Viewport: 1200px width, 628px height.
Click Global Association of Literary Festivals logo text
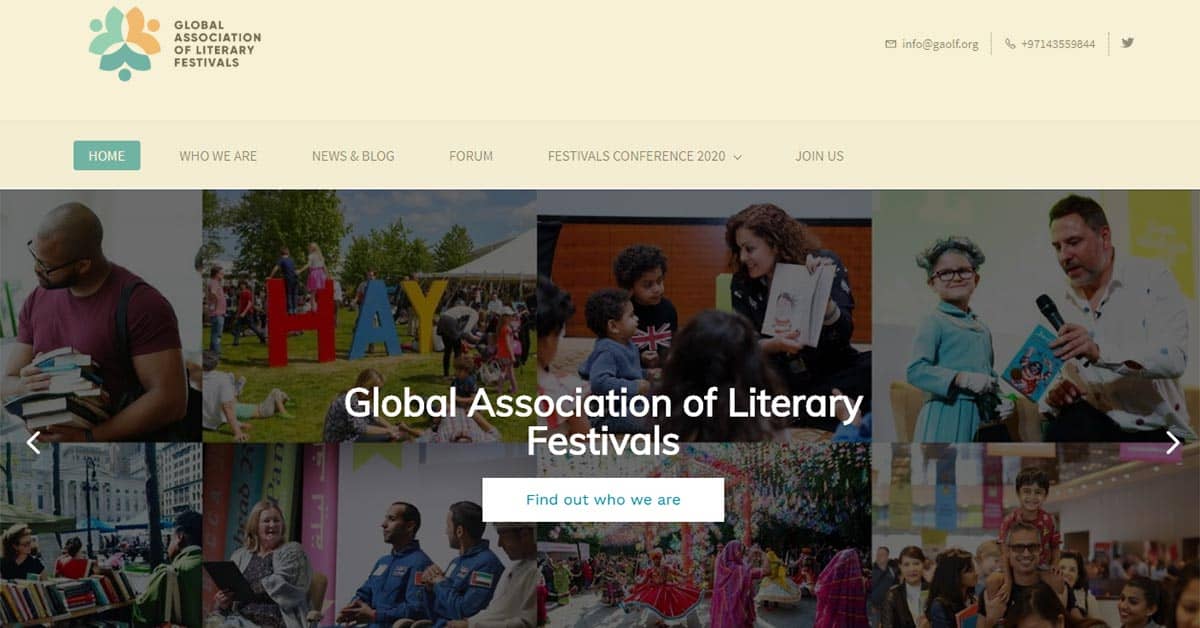217,44
